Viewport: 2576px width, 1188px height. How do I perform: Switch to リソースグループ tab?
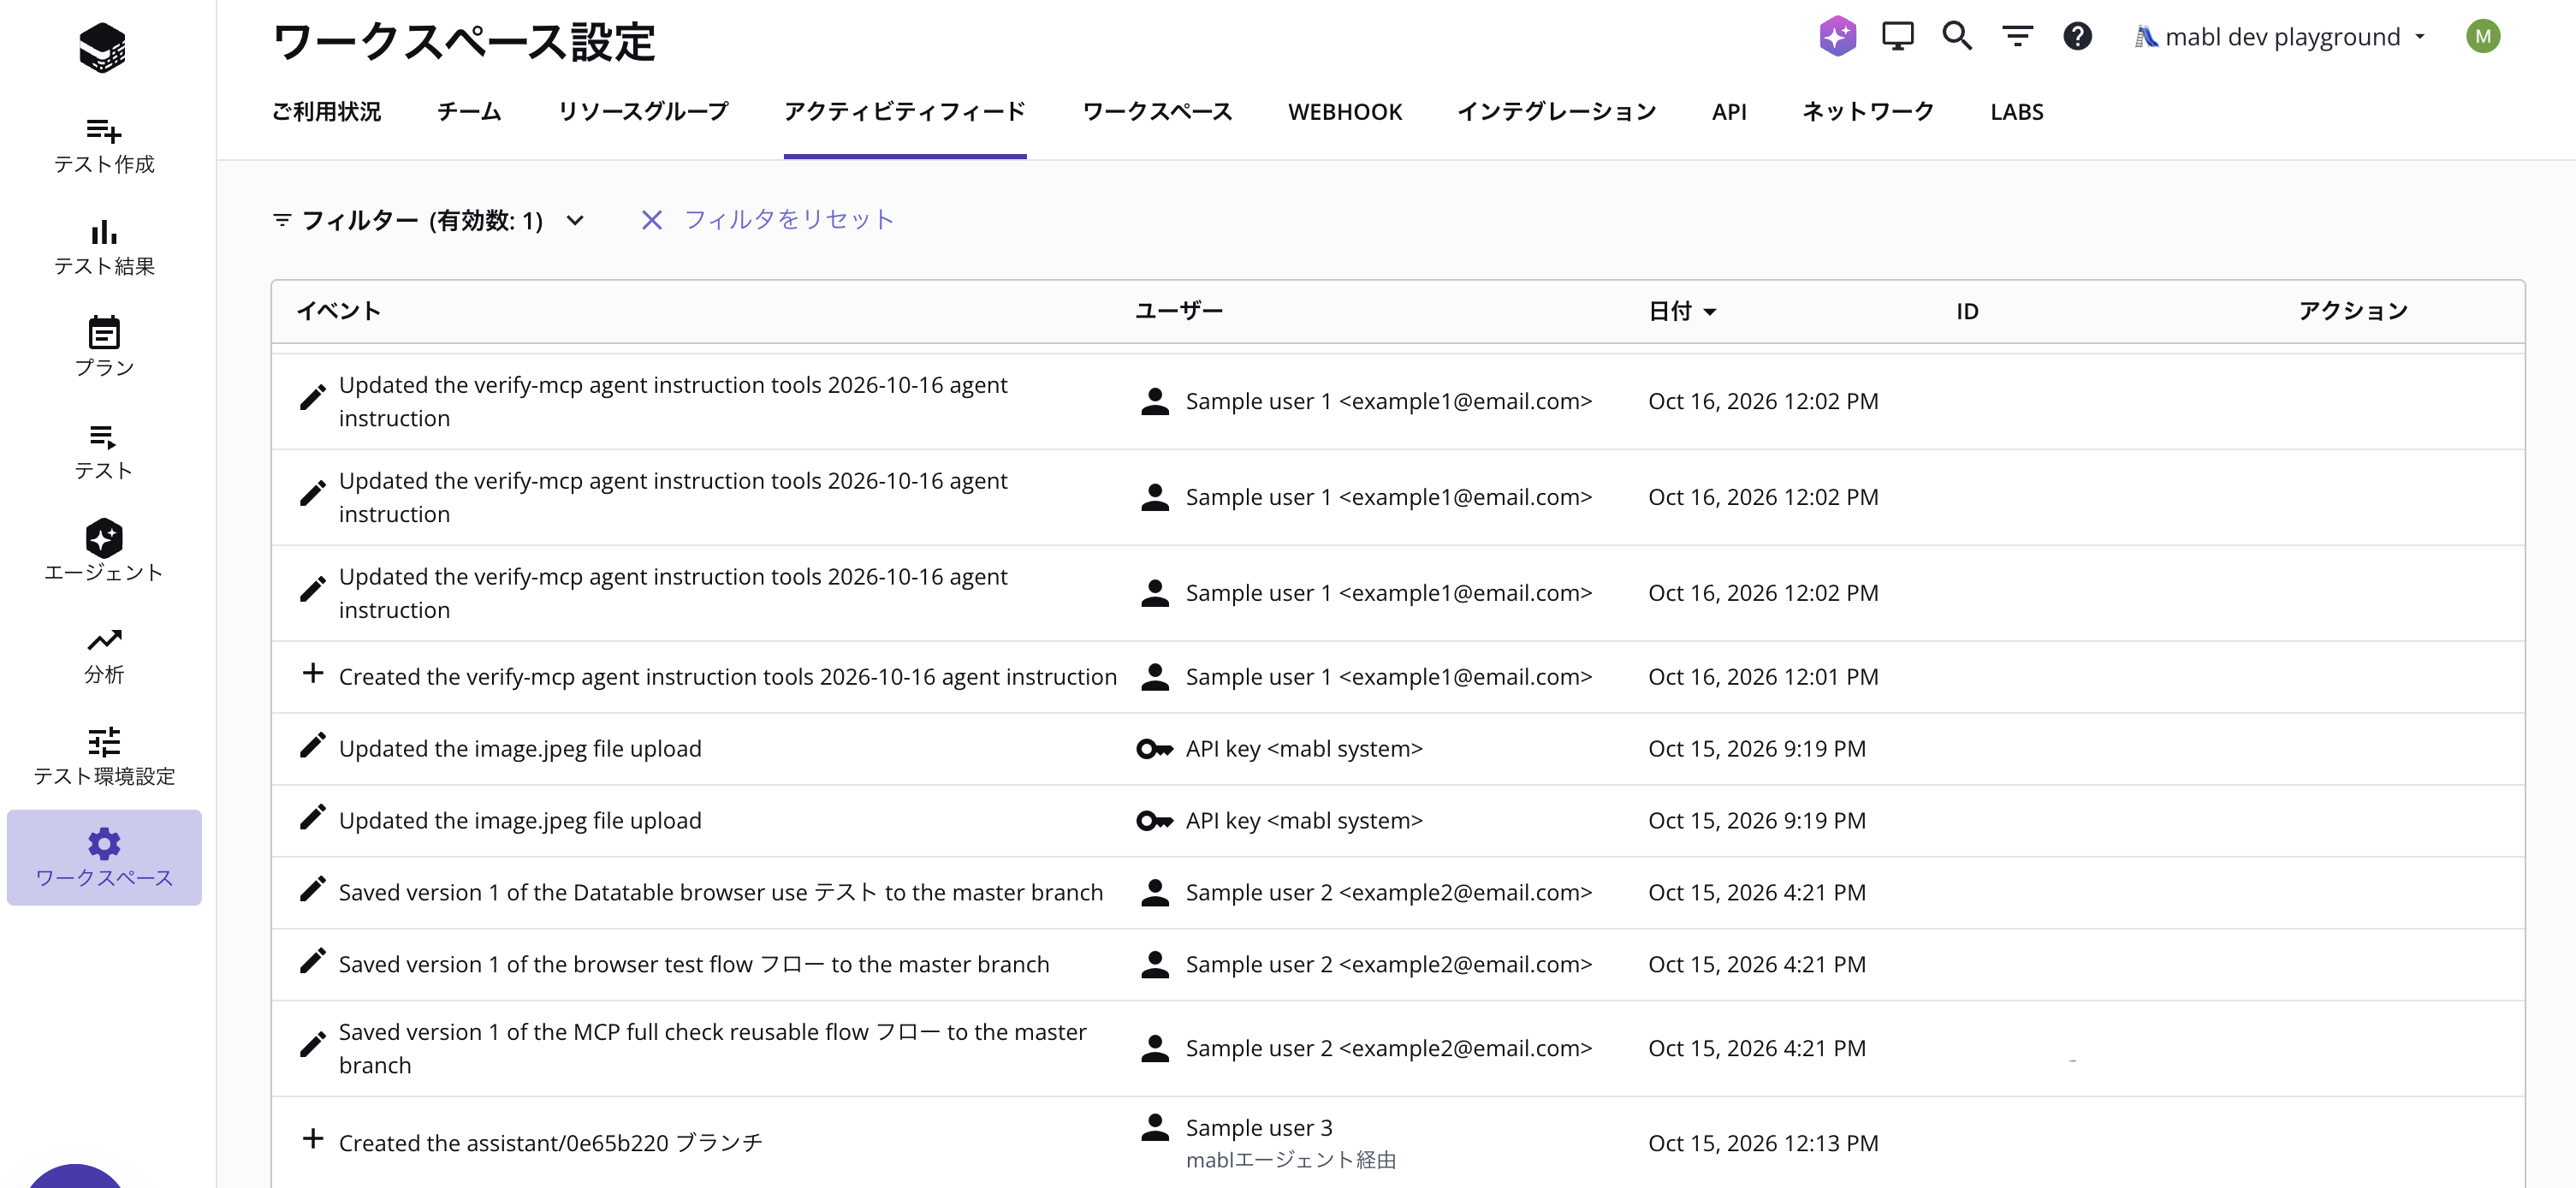643,112
